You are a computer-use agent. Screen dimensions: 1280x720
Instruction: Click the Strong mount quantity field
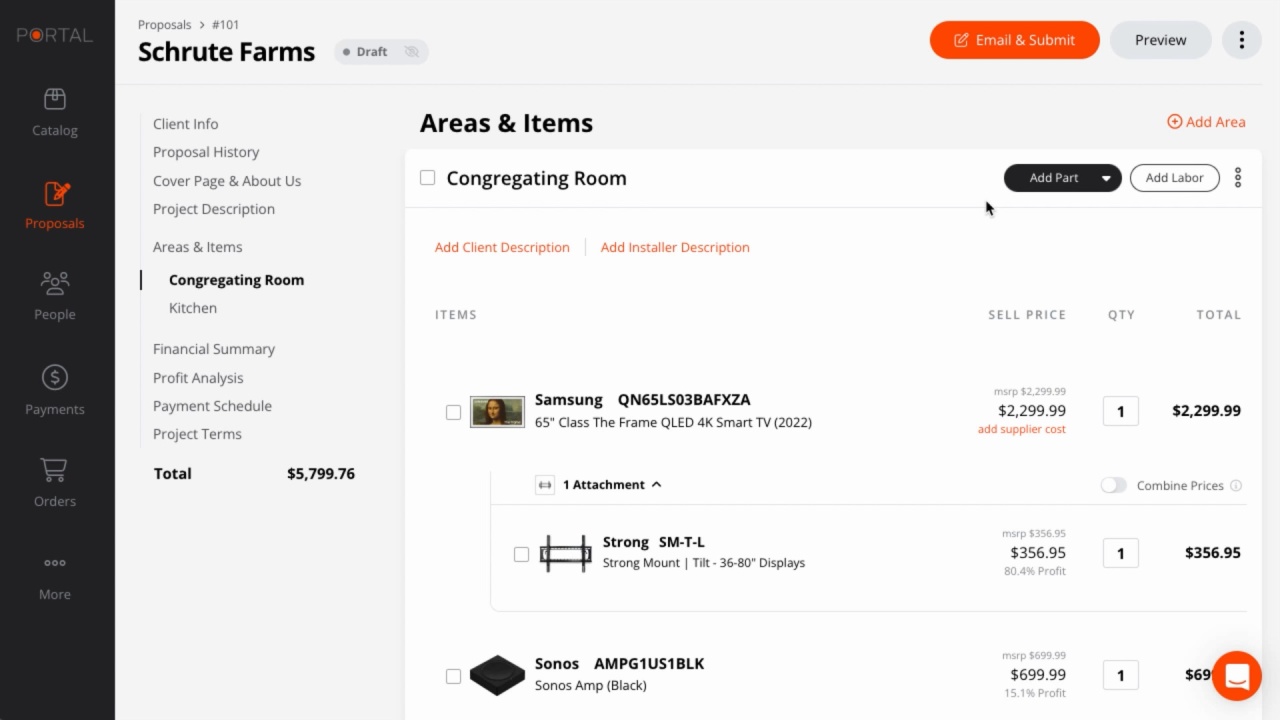pos(1120,553)
